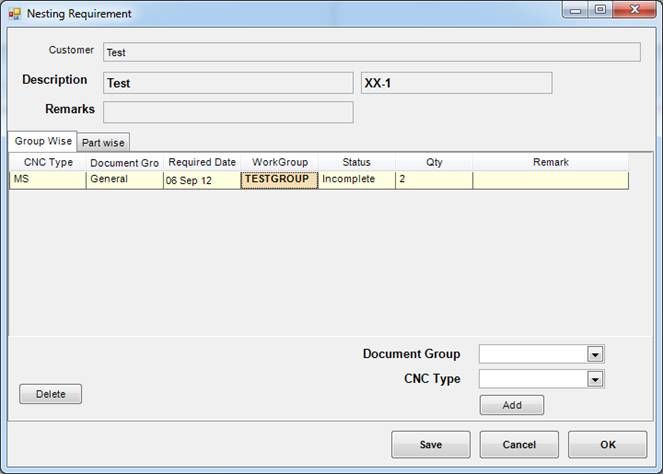Image resolution: width=663 pixels, height=474 pixels.
Task: Click the Customer input field
Action: point(371,52)
